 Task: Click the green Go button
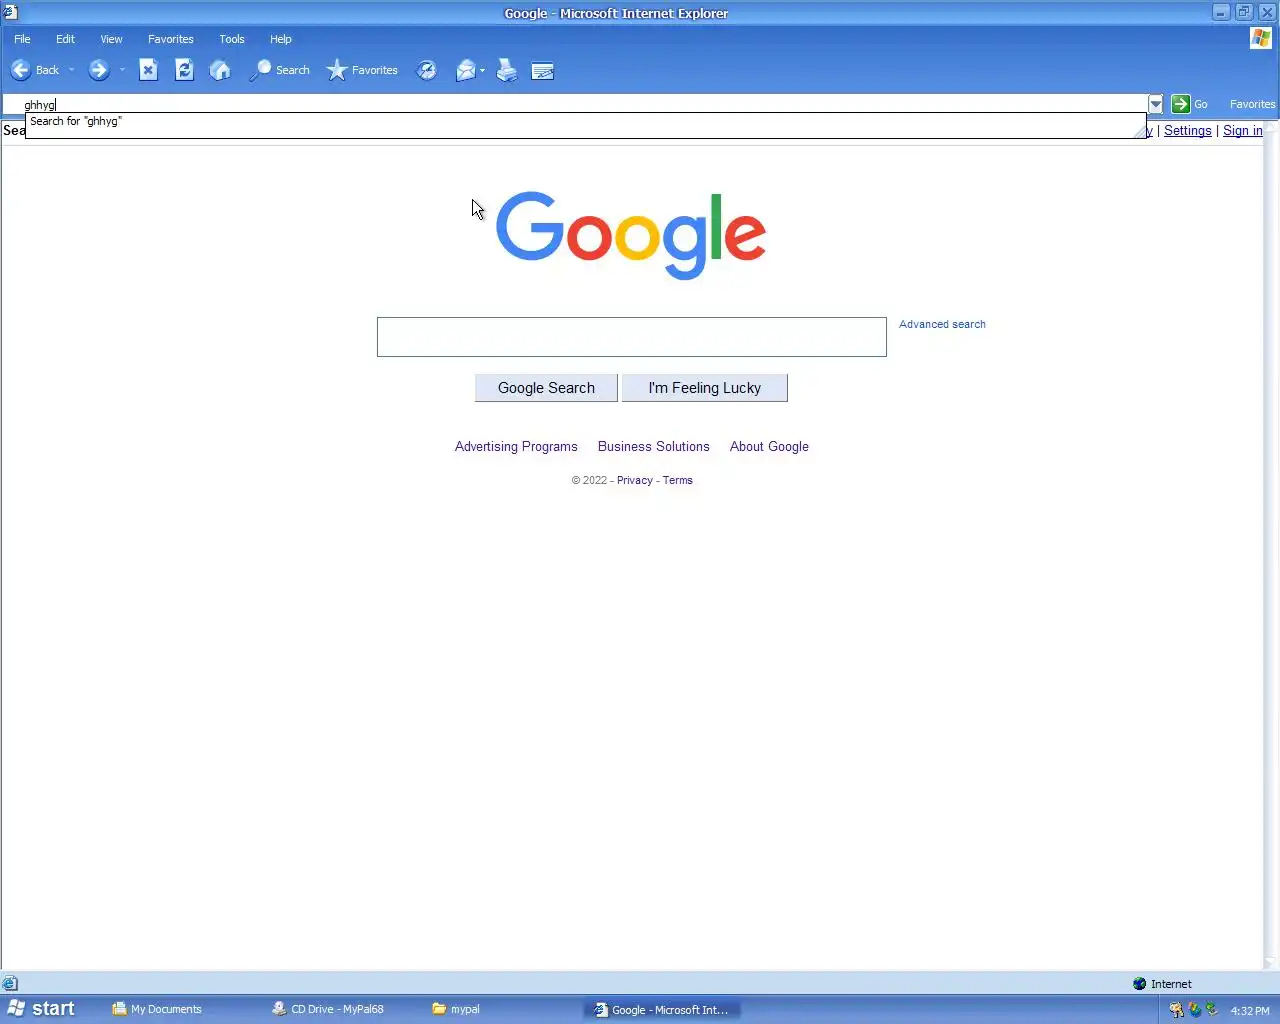(x=1190, y=104)
